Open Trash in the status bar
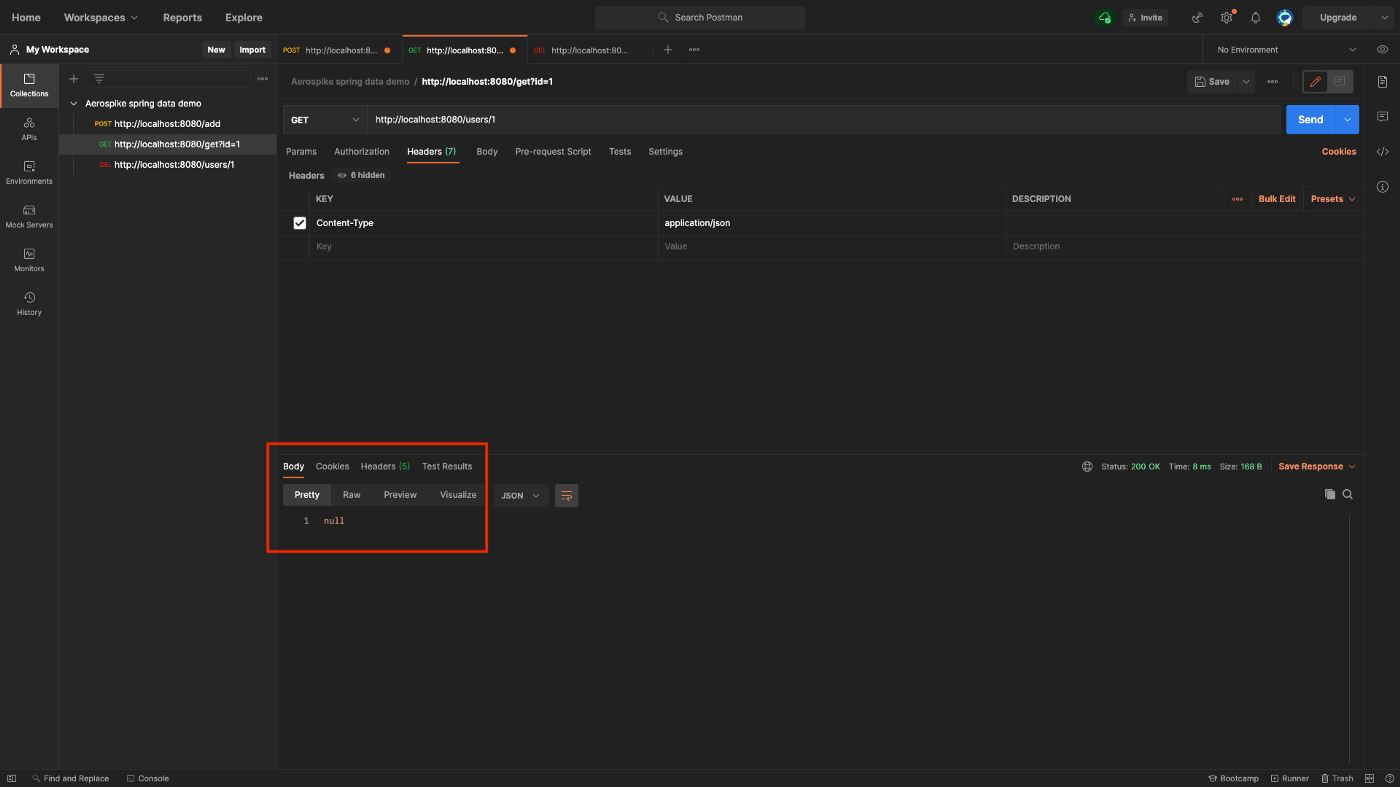Screen dimensions: 1400x787 click(1336, 778)
